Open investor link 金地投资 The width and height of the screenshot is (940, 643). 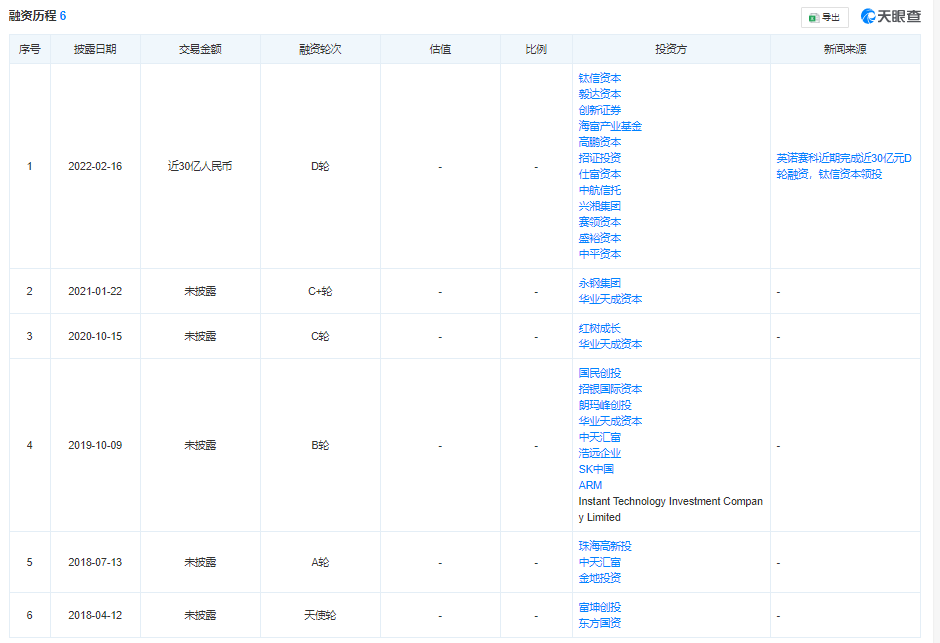(599, 578)
